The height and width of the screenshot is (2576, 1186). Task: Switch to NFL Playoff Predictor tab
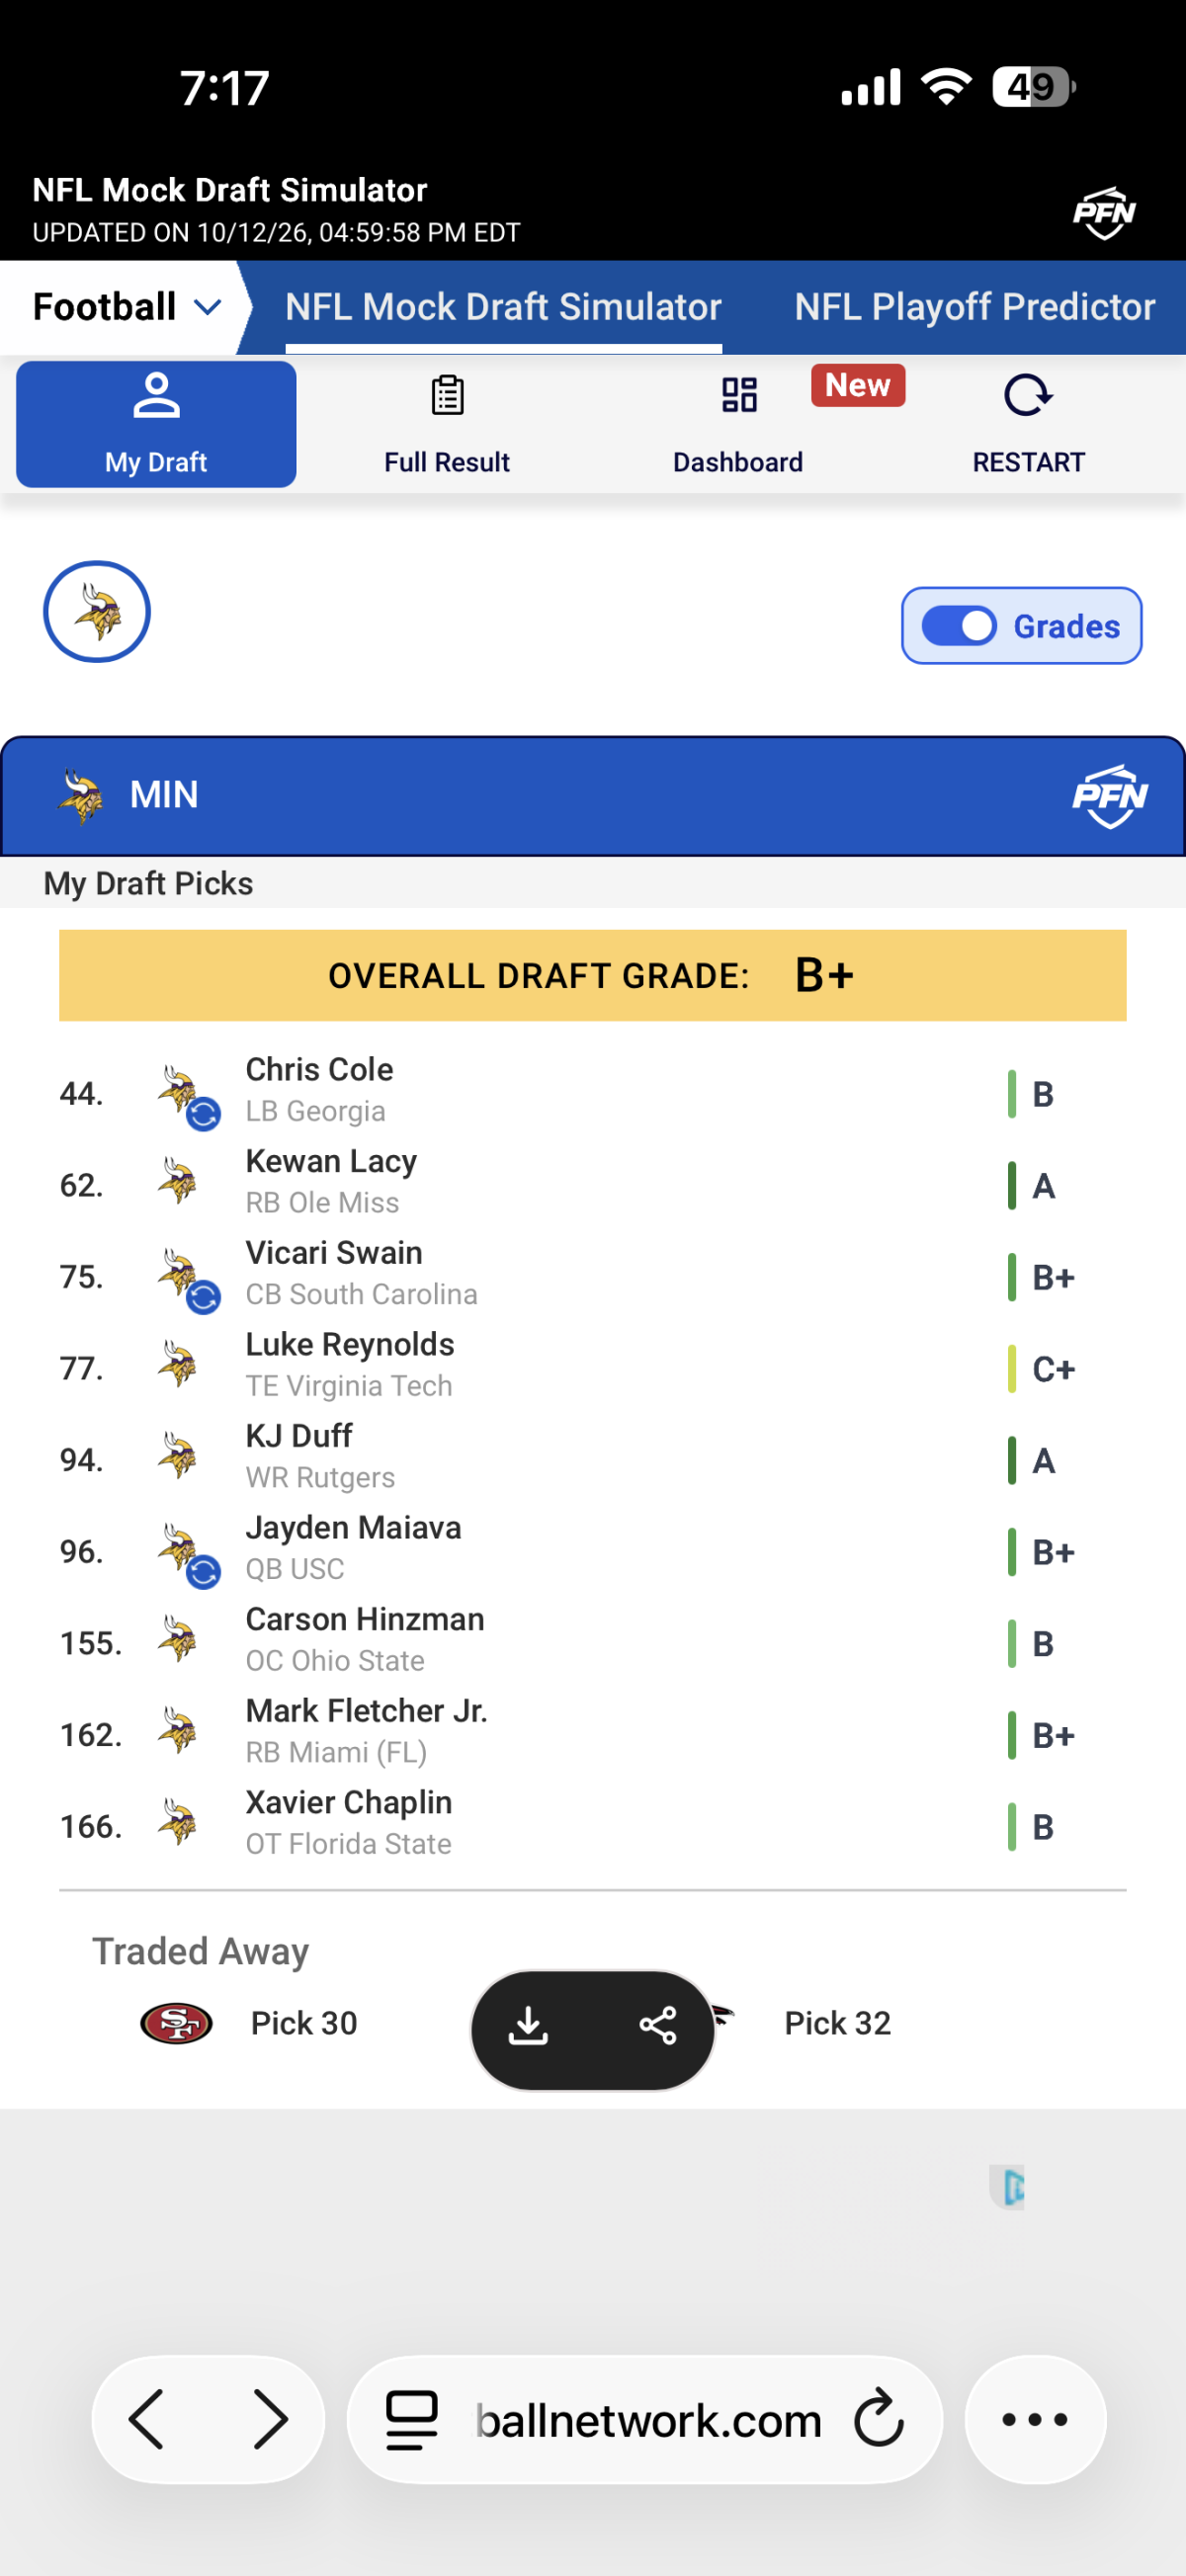974,307
